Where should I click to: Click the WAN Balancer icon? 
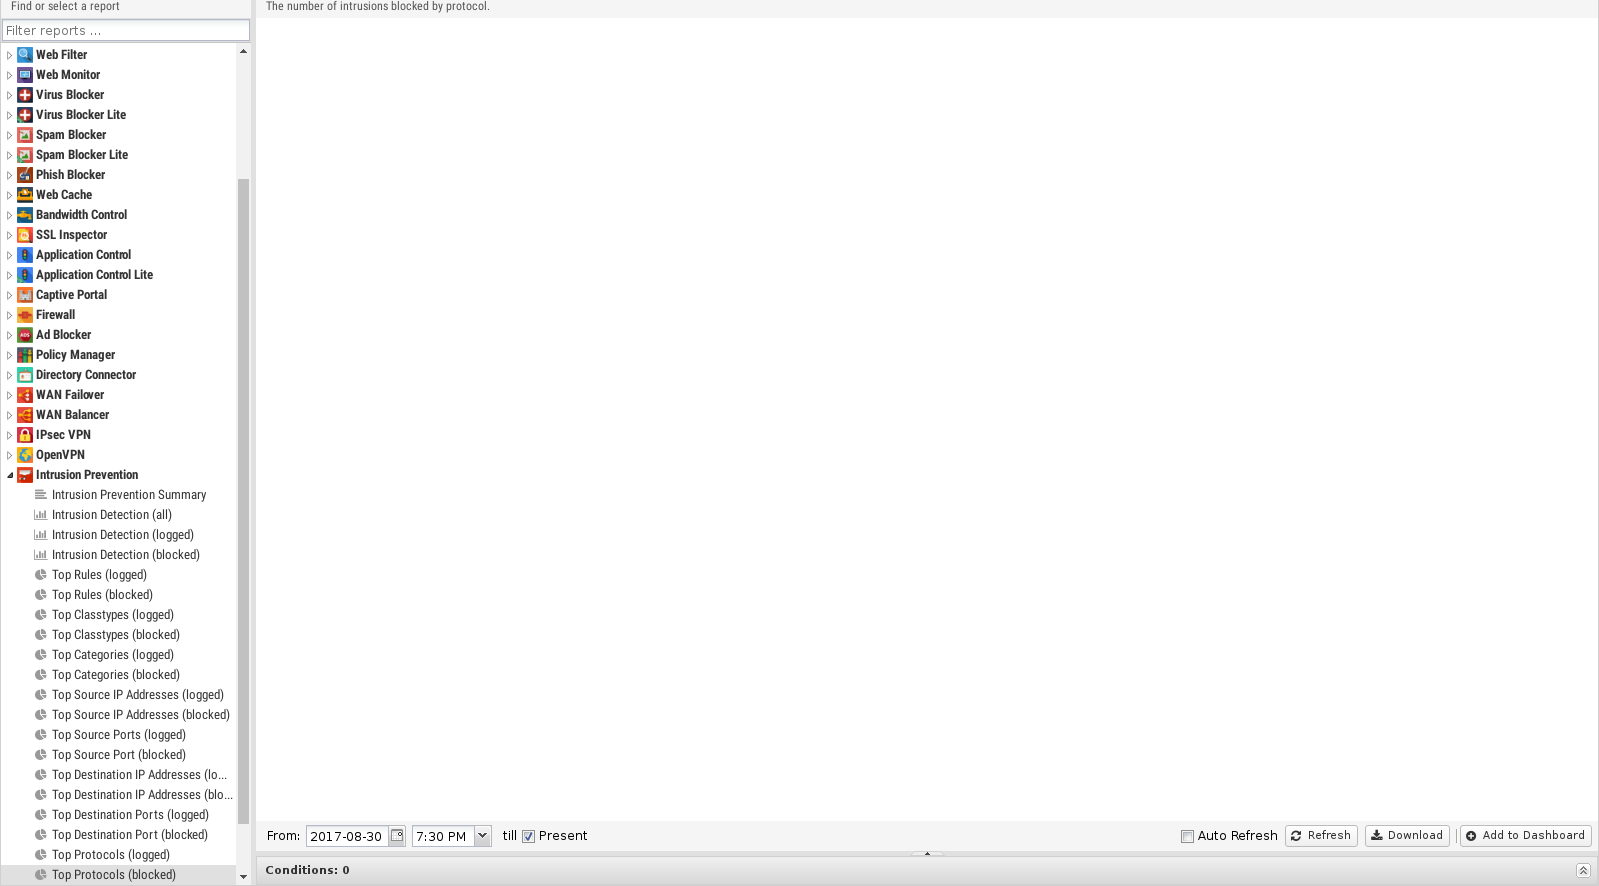point(25,415)
